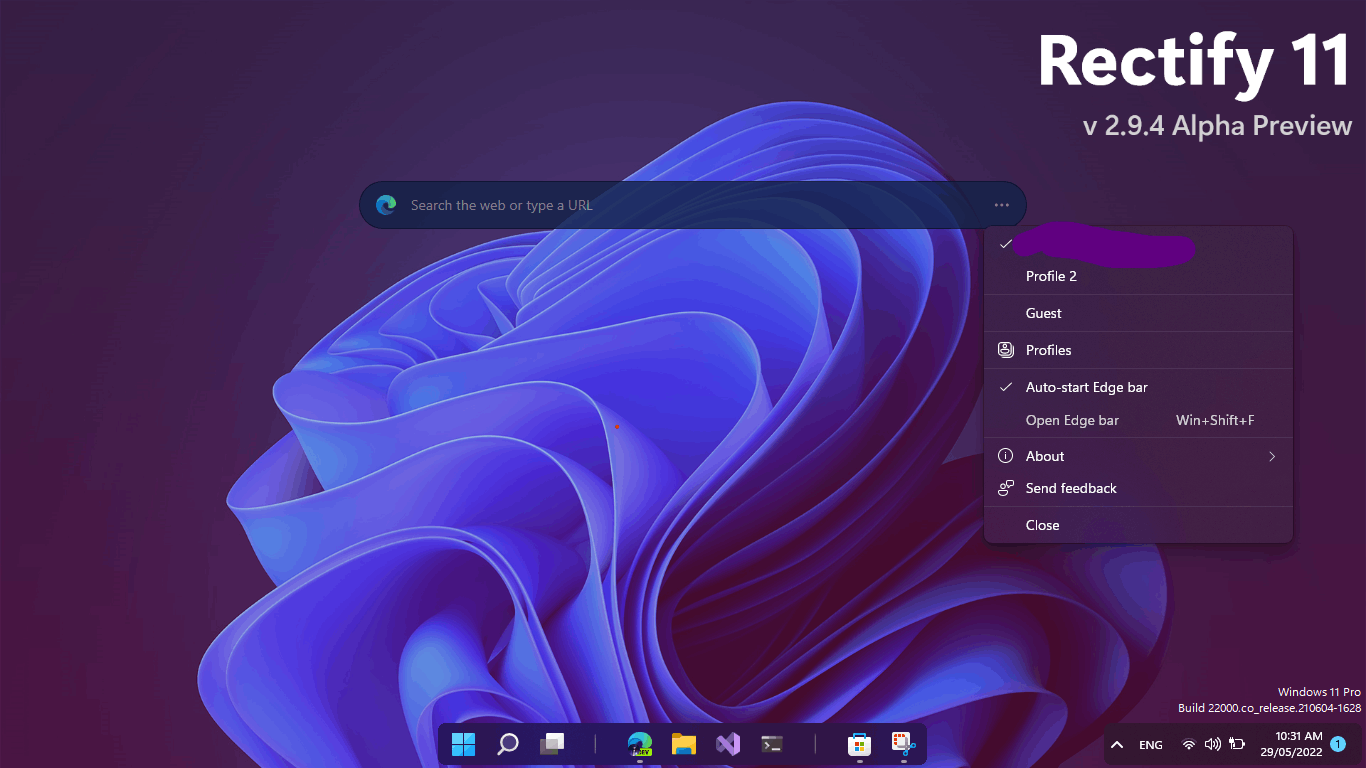Click the battery tray icon
Screen dimensions: 1366x768
point(1237,745)
